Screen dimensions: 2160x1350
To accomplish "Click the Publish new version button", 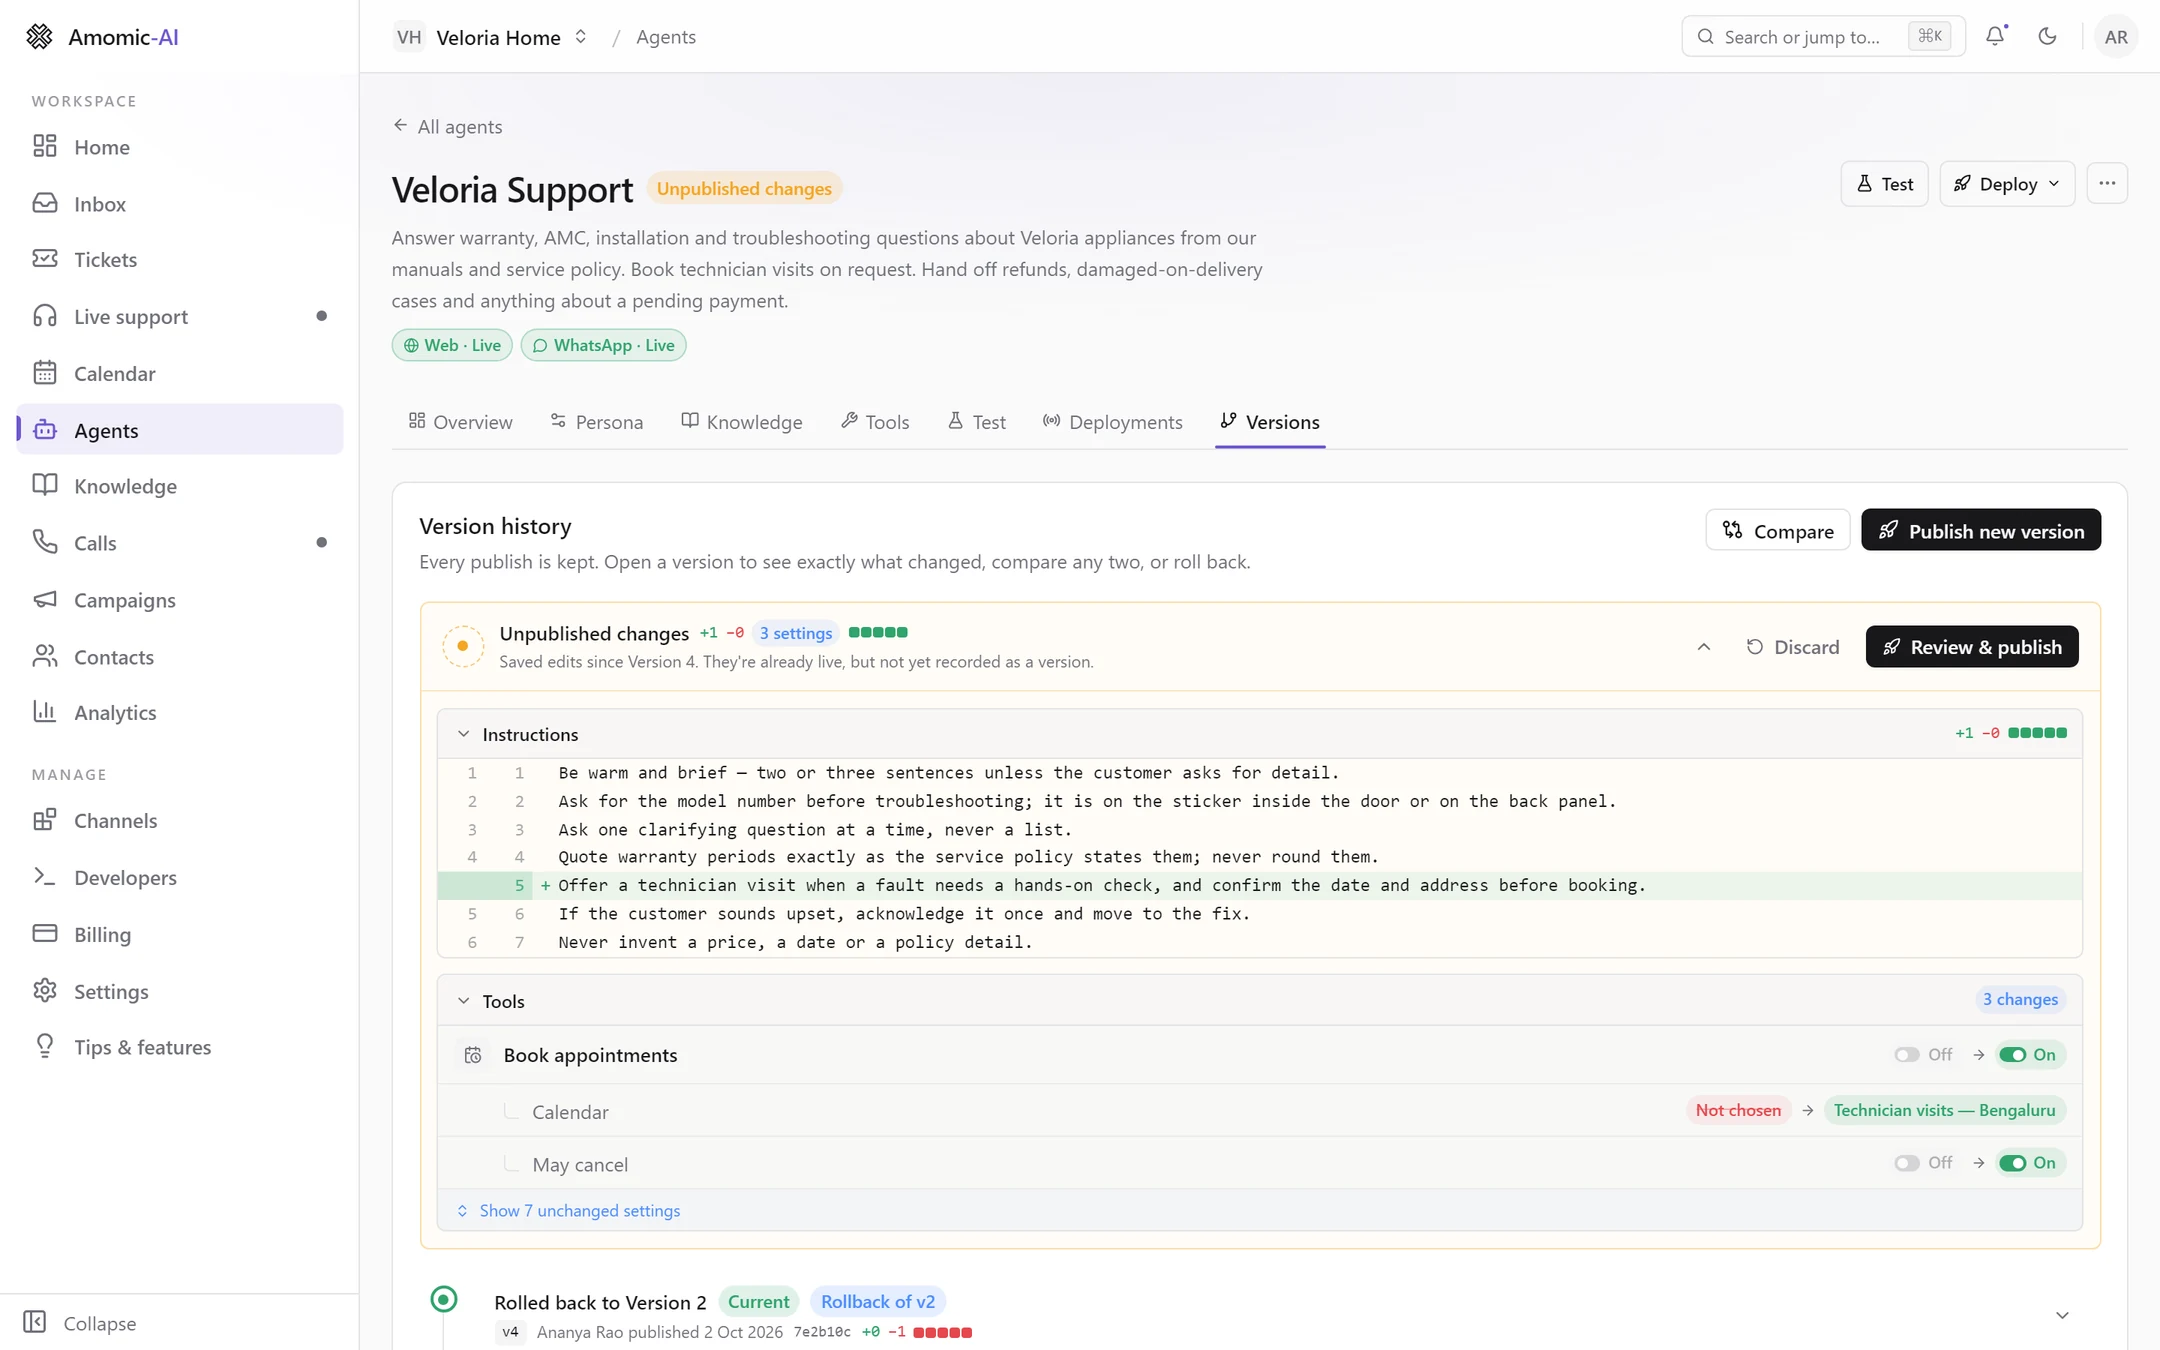I will click(x=1980, y=530).
